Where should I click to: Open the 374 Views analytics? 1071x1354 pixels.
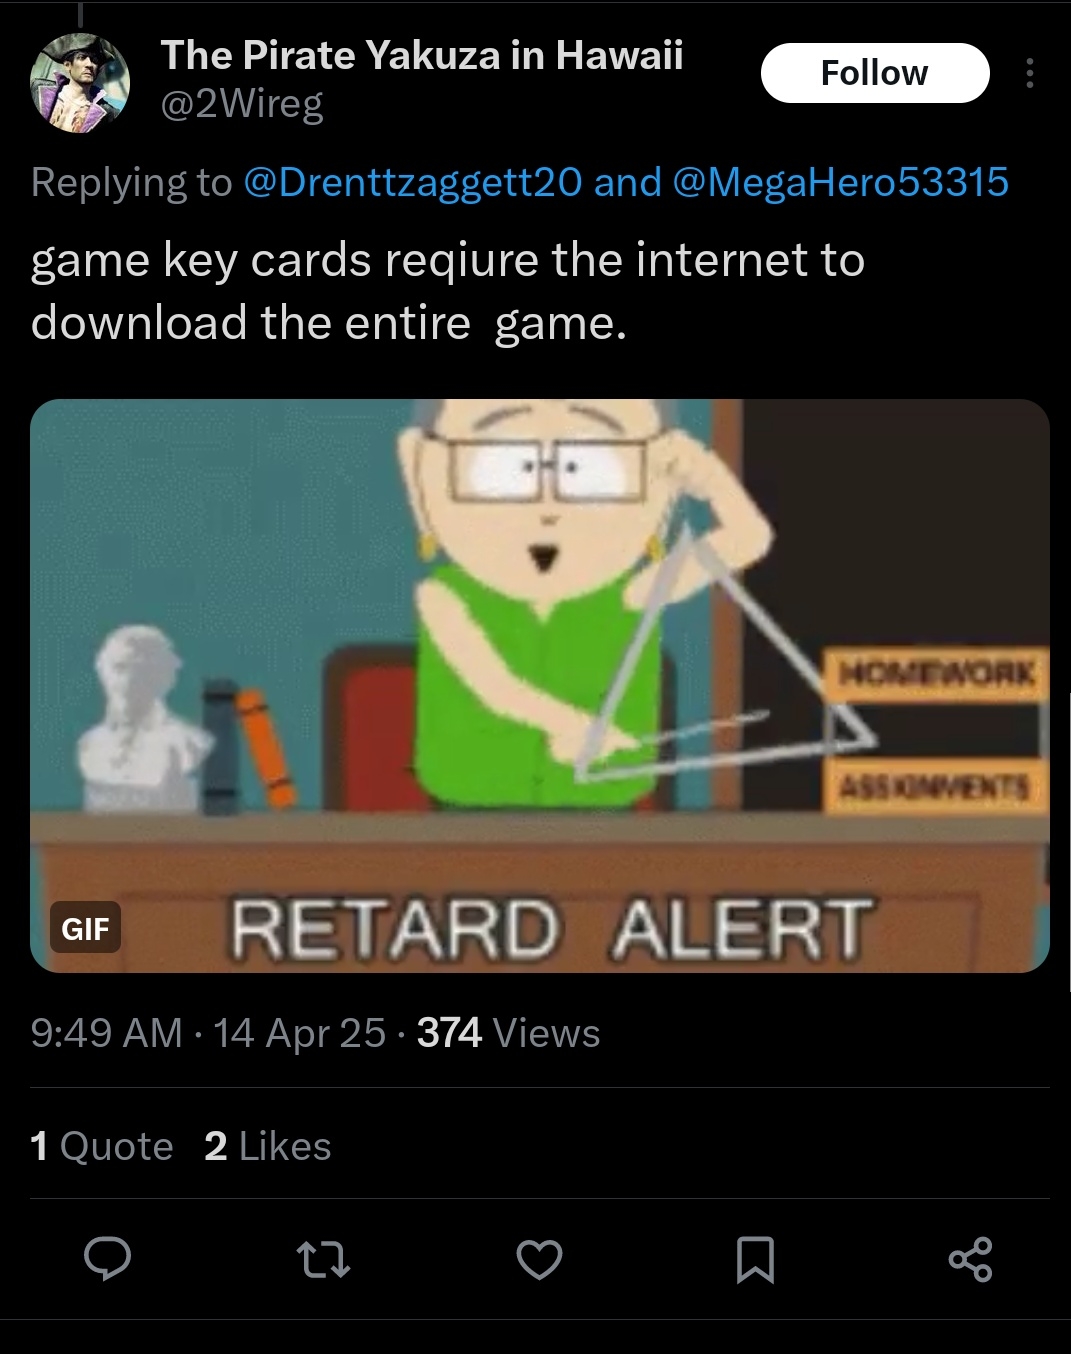pyautogui.click(x=508, y=1033)
